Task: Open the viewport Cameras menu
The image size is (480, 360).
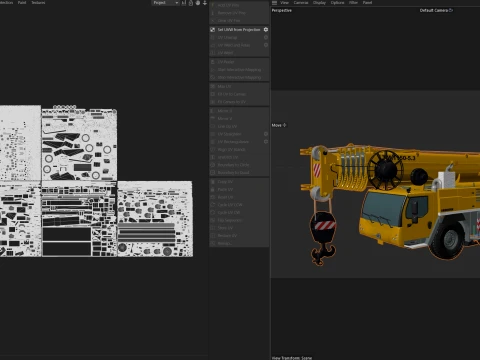Action: point(301,3)
